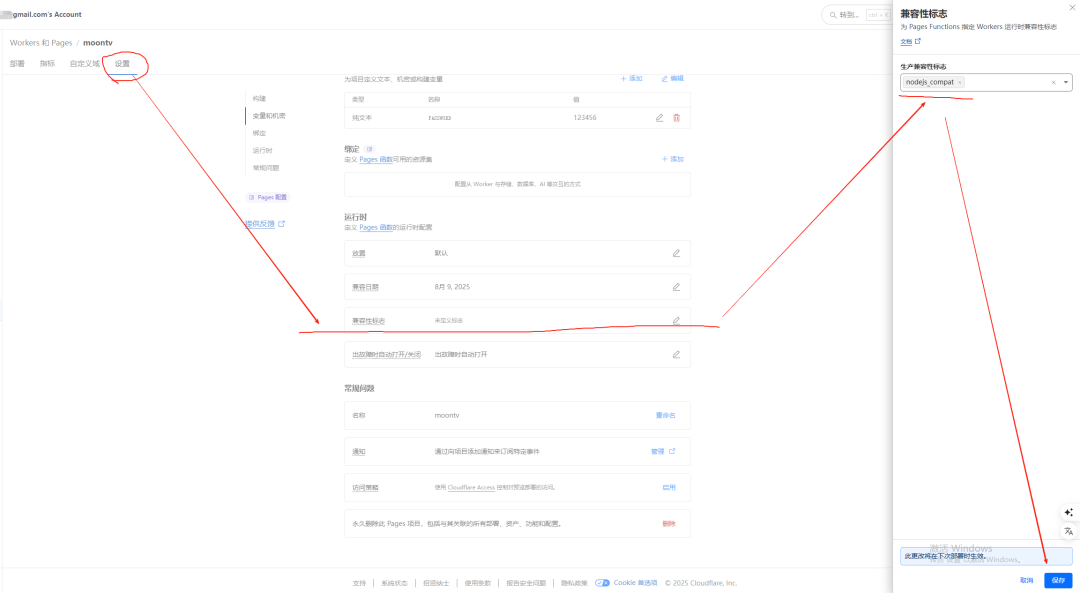Image resolution: width=1080 pixels, height=593 pixels.
Task: Select 运行时 in the settings sidebar
Action: point(262,150)
